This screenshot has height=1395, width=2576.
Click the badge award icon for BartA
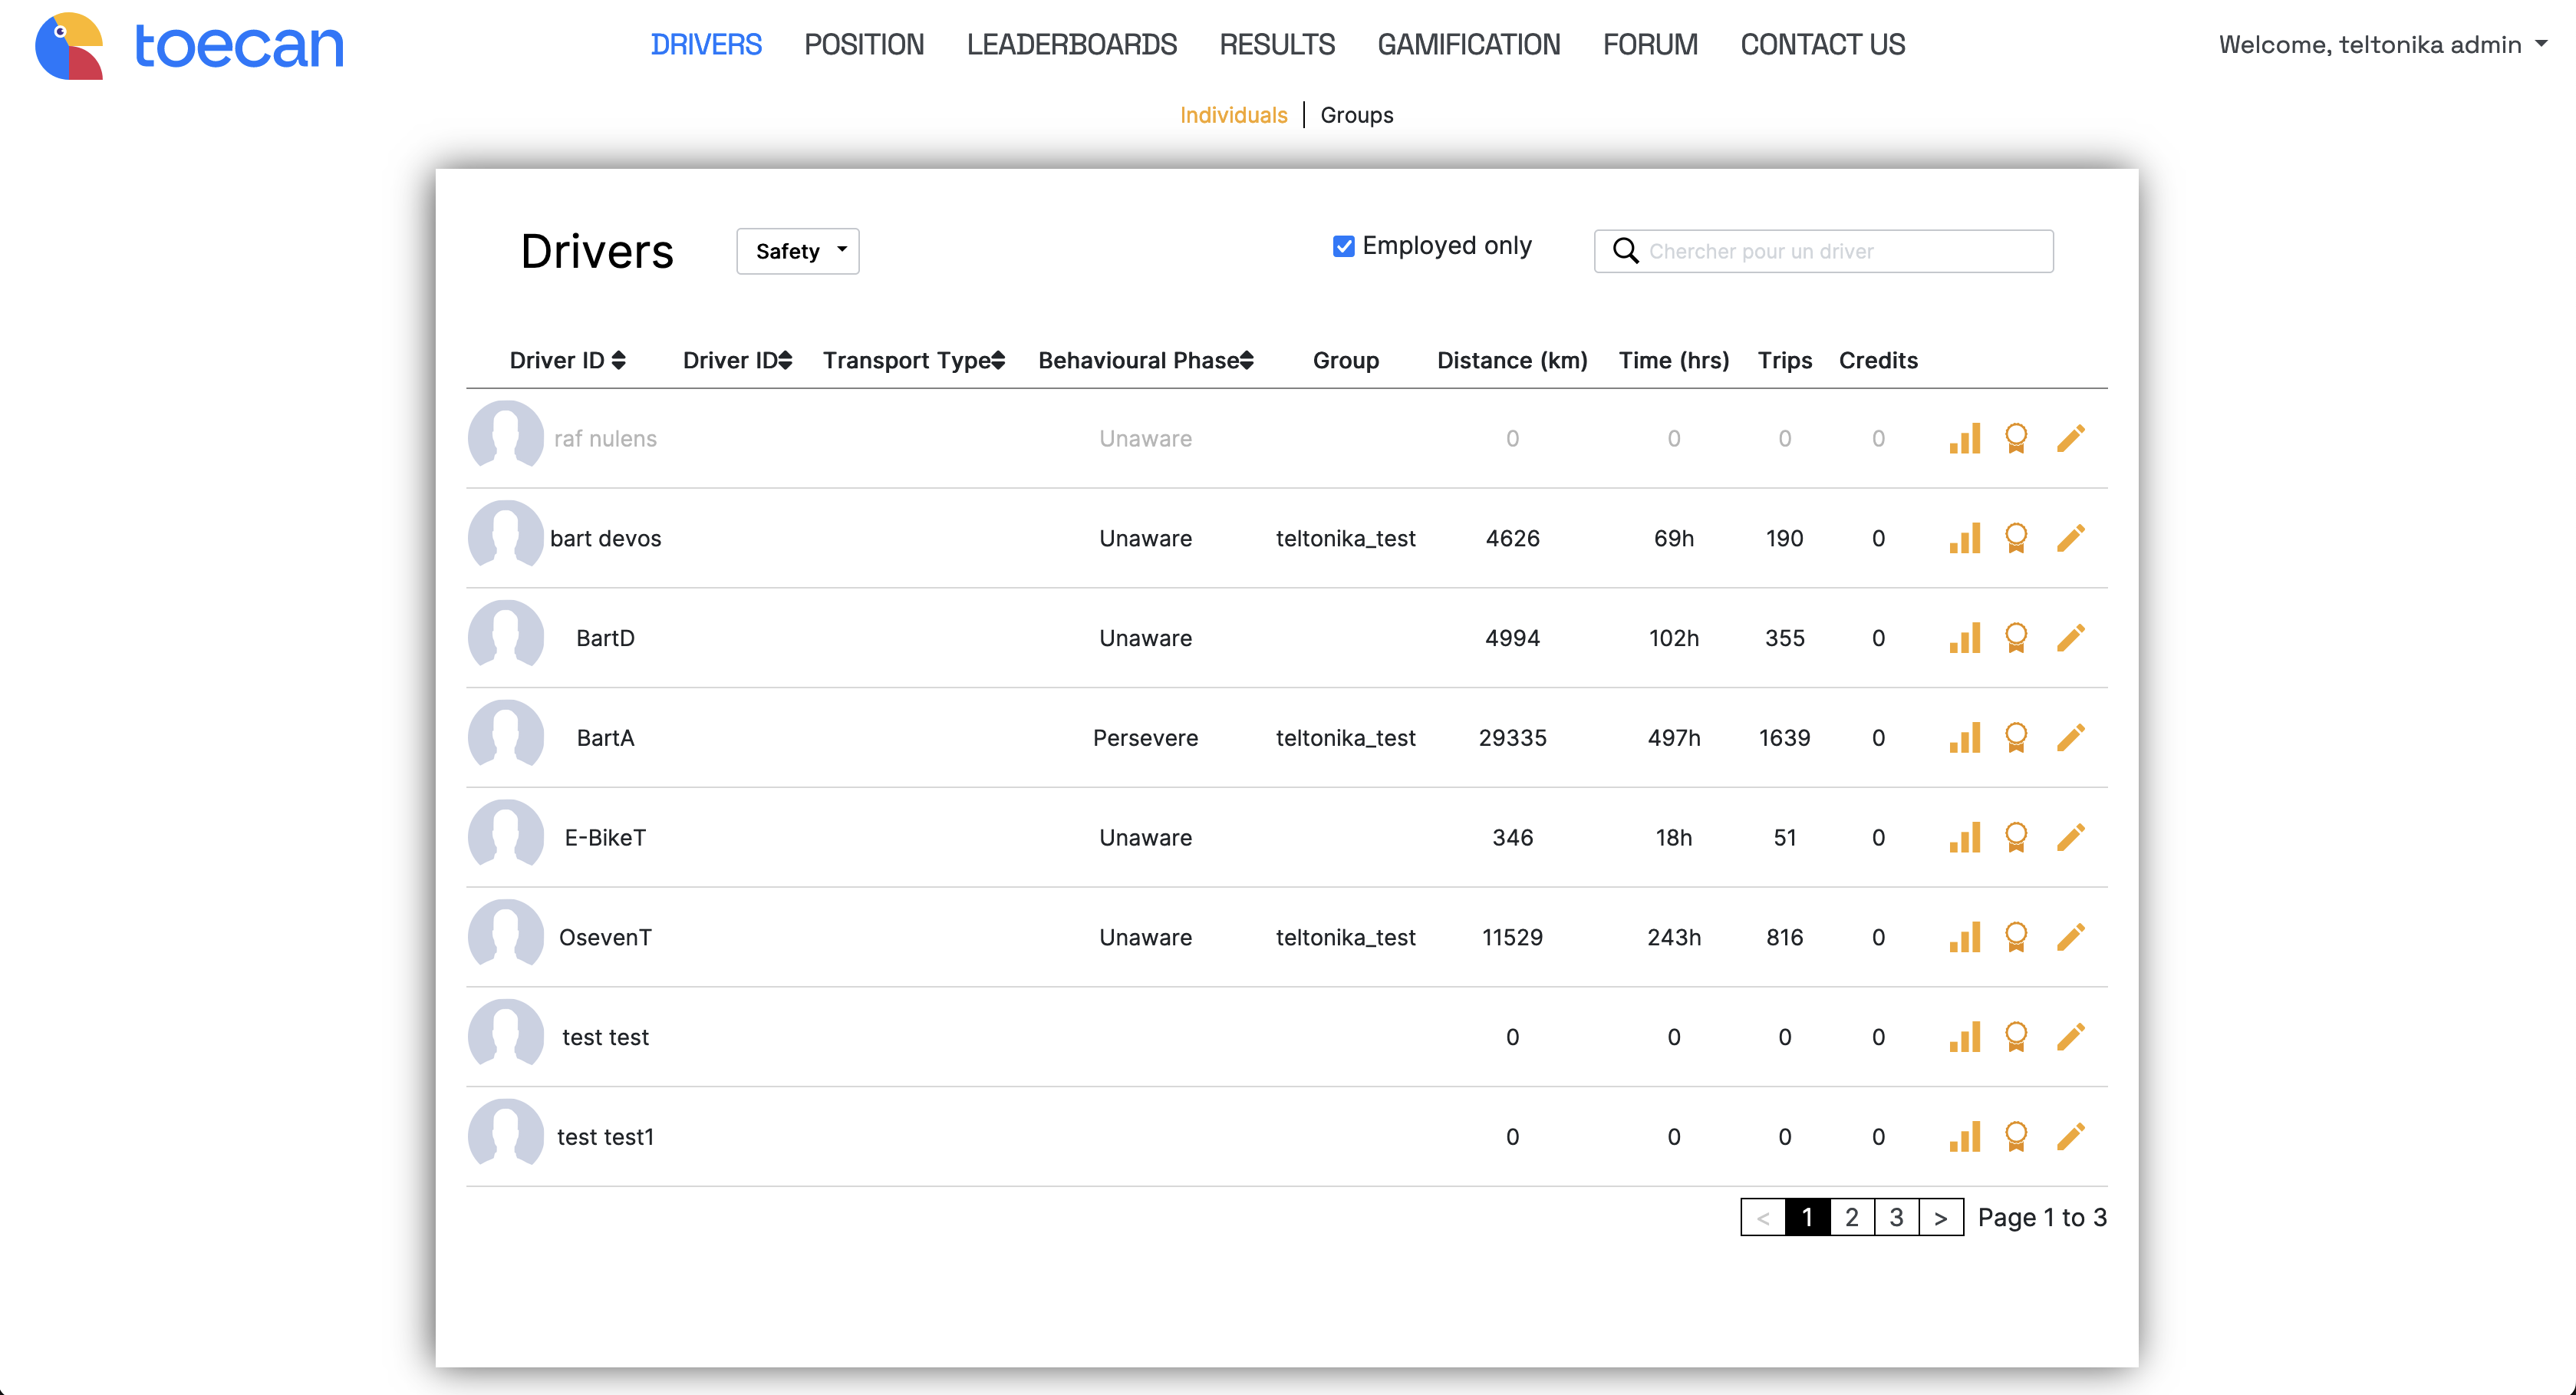(x=2016, y=738)
